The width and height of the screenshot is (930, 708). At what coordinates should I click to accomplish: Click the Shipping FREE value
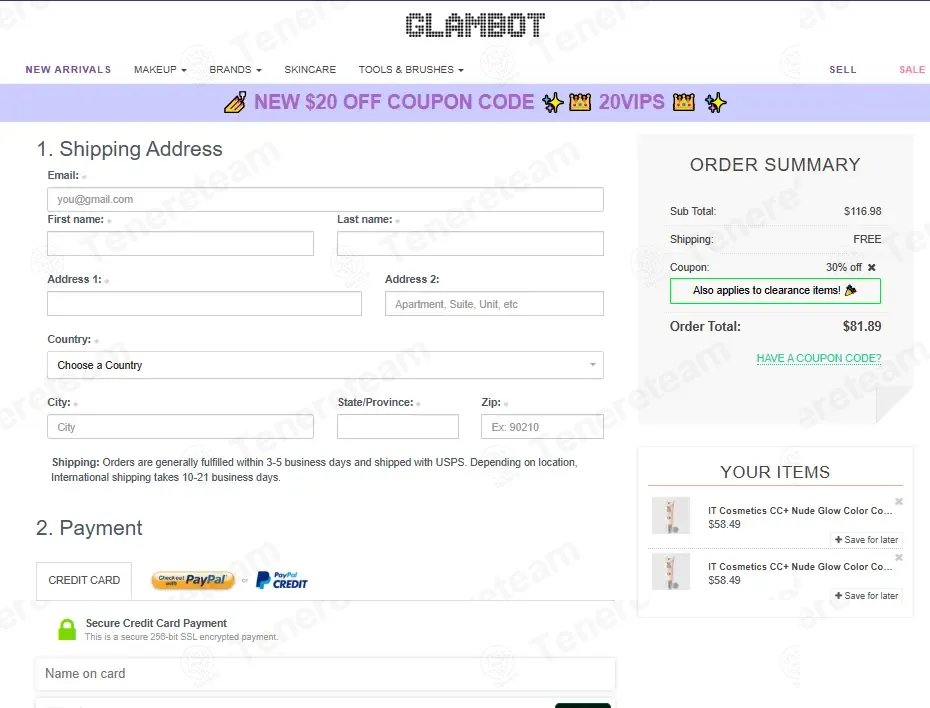(x=867, y=239)
